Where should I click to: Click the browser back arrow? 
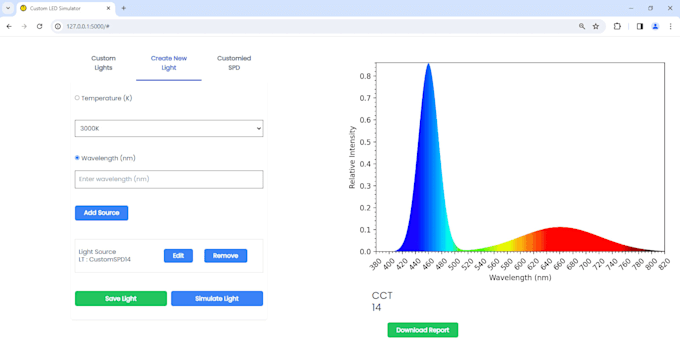click(9, 26)
